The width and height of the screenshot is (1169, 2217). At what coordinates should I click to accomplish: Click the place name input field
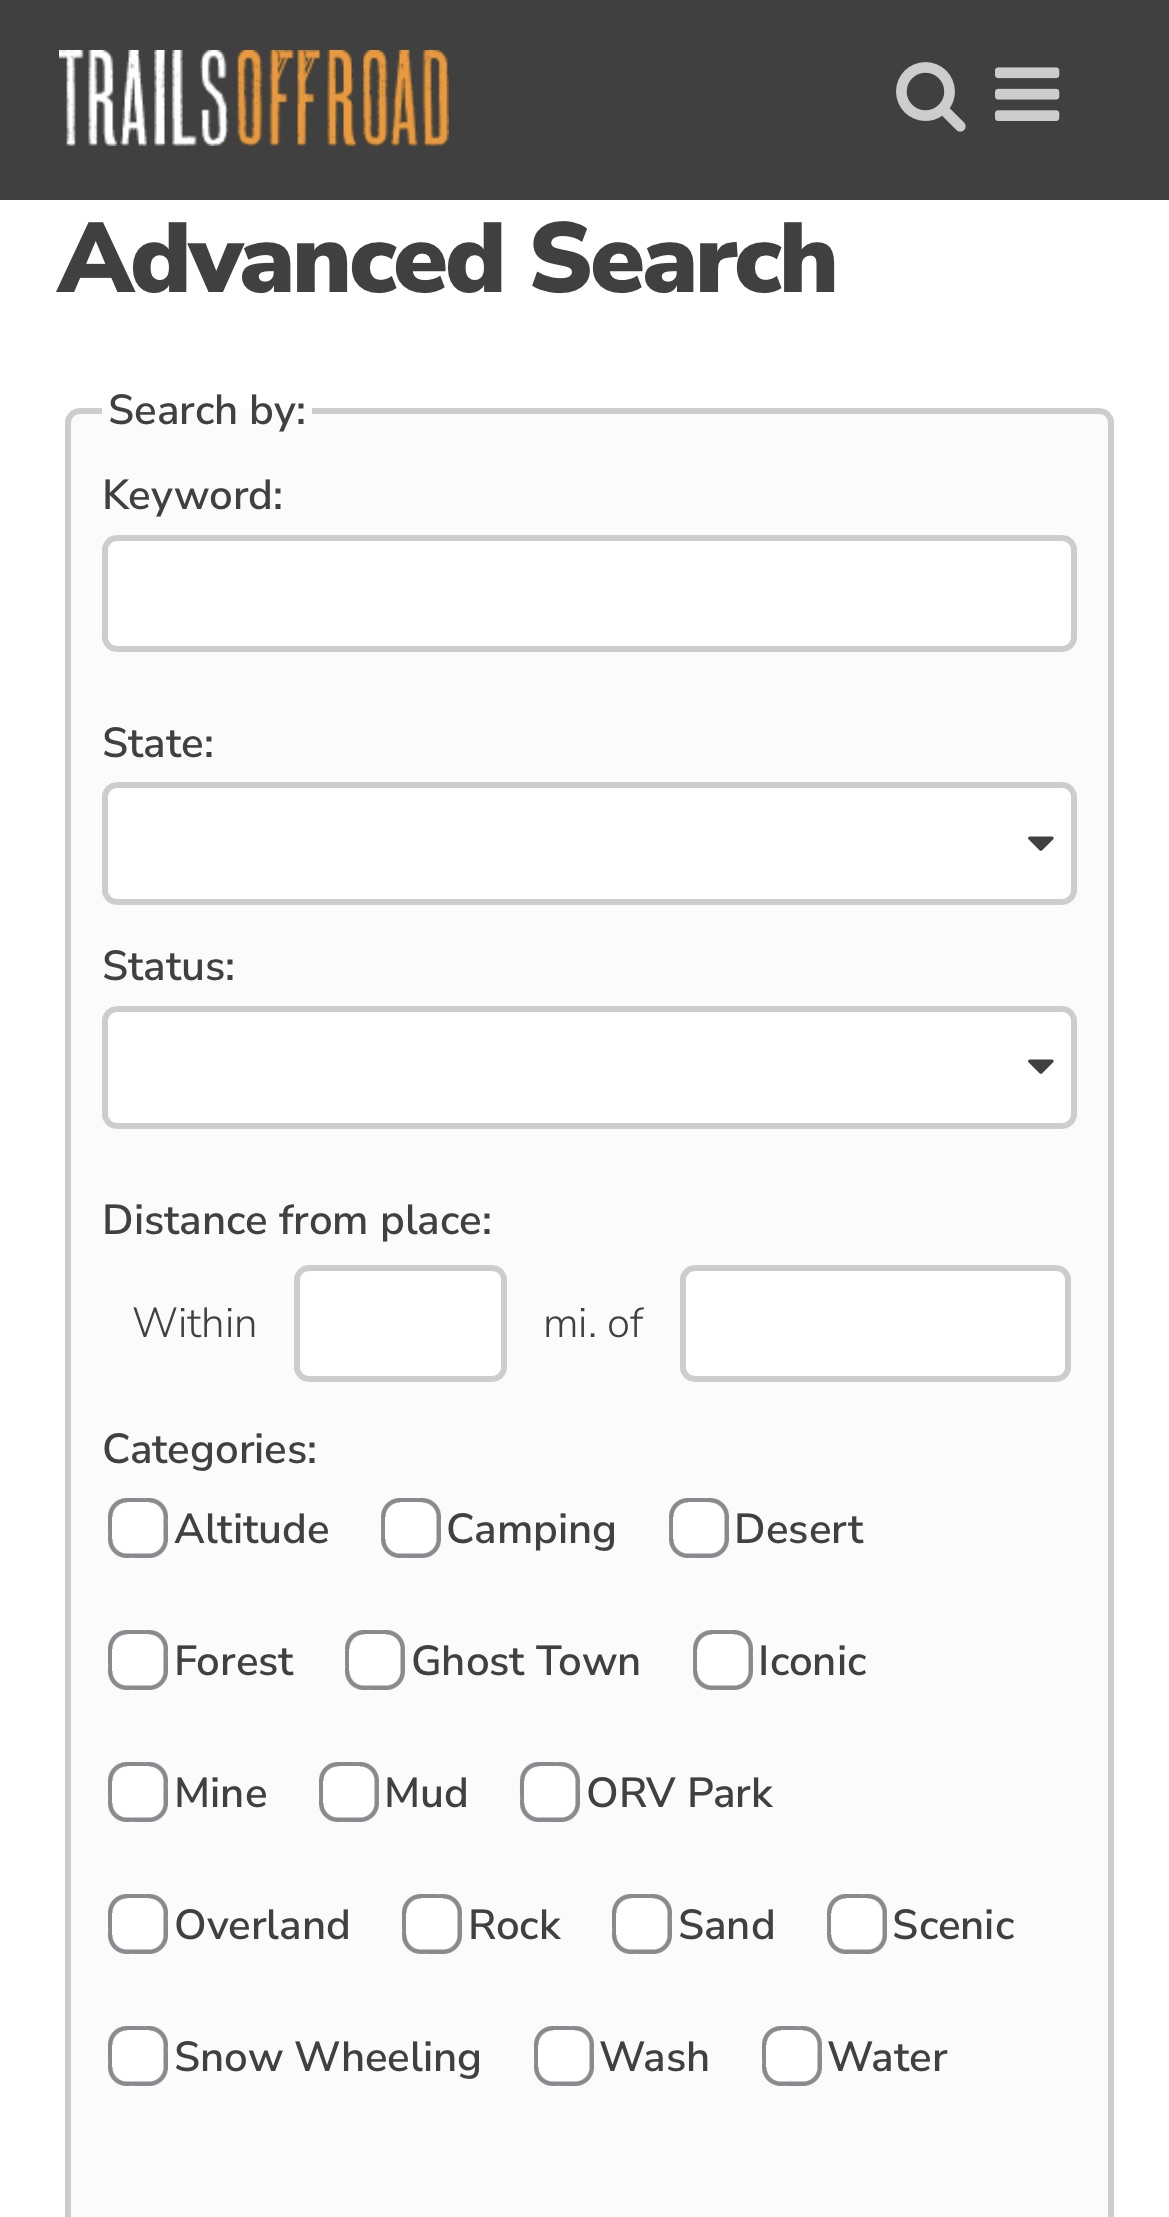point(875,1323)
